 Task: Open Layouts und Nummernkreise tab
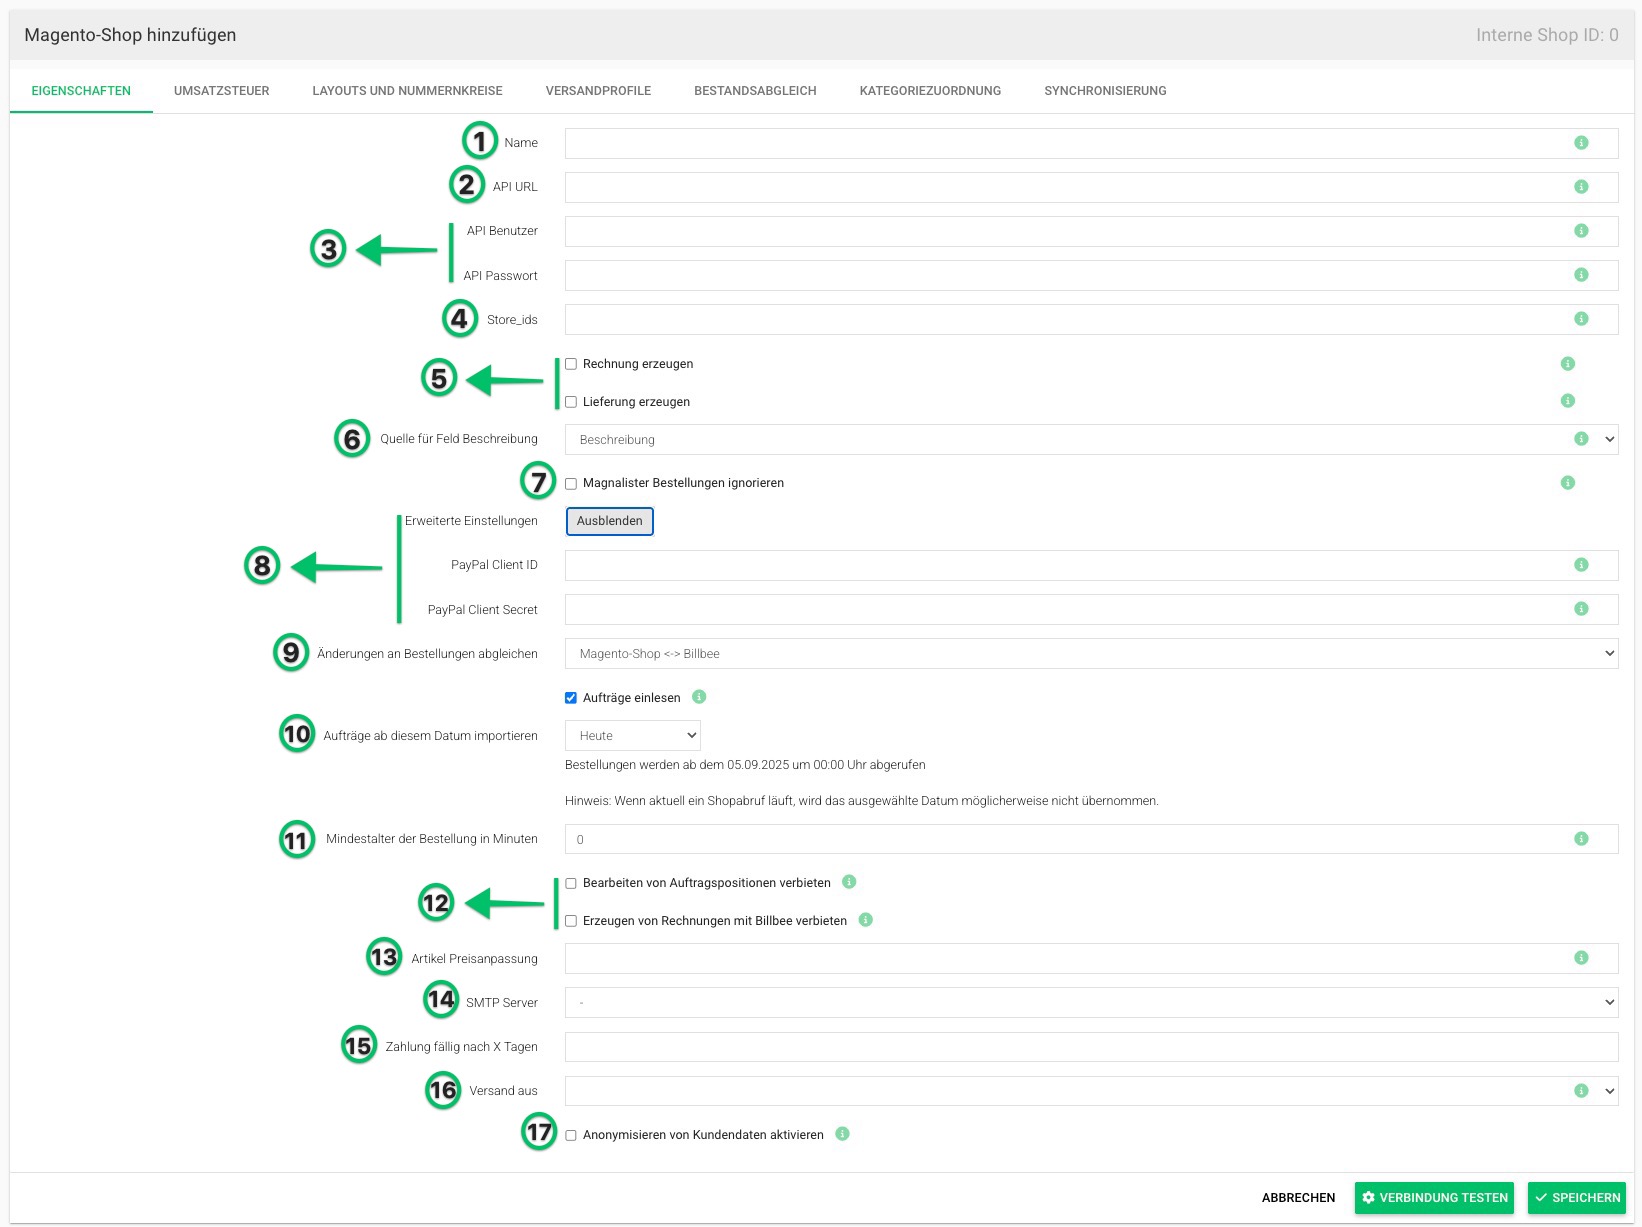coord(407,91)
